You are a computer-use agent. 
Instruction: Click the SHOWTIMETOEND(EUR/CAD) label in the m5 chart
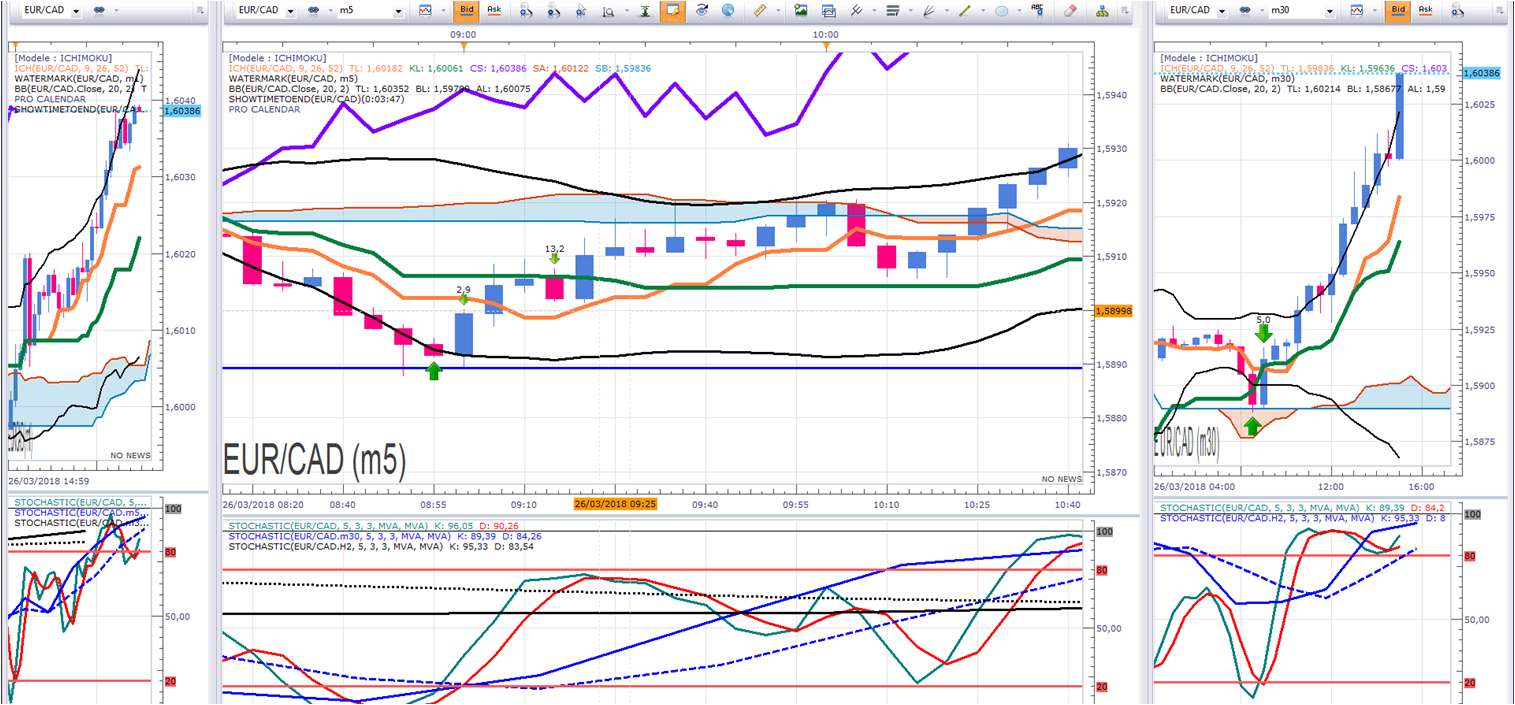pyautogui.click(x=316, y=100)
